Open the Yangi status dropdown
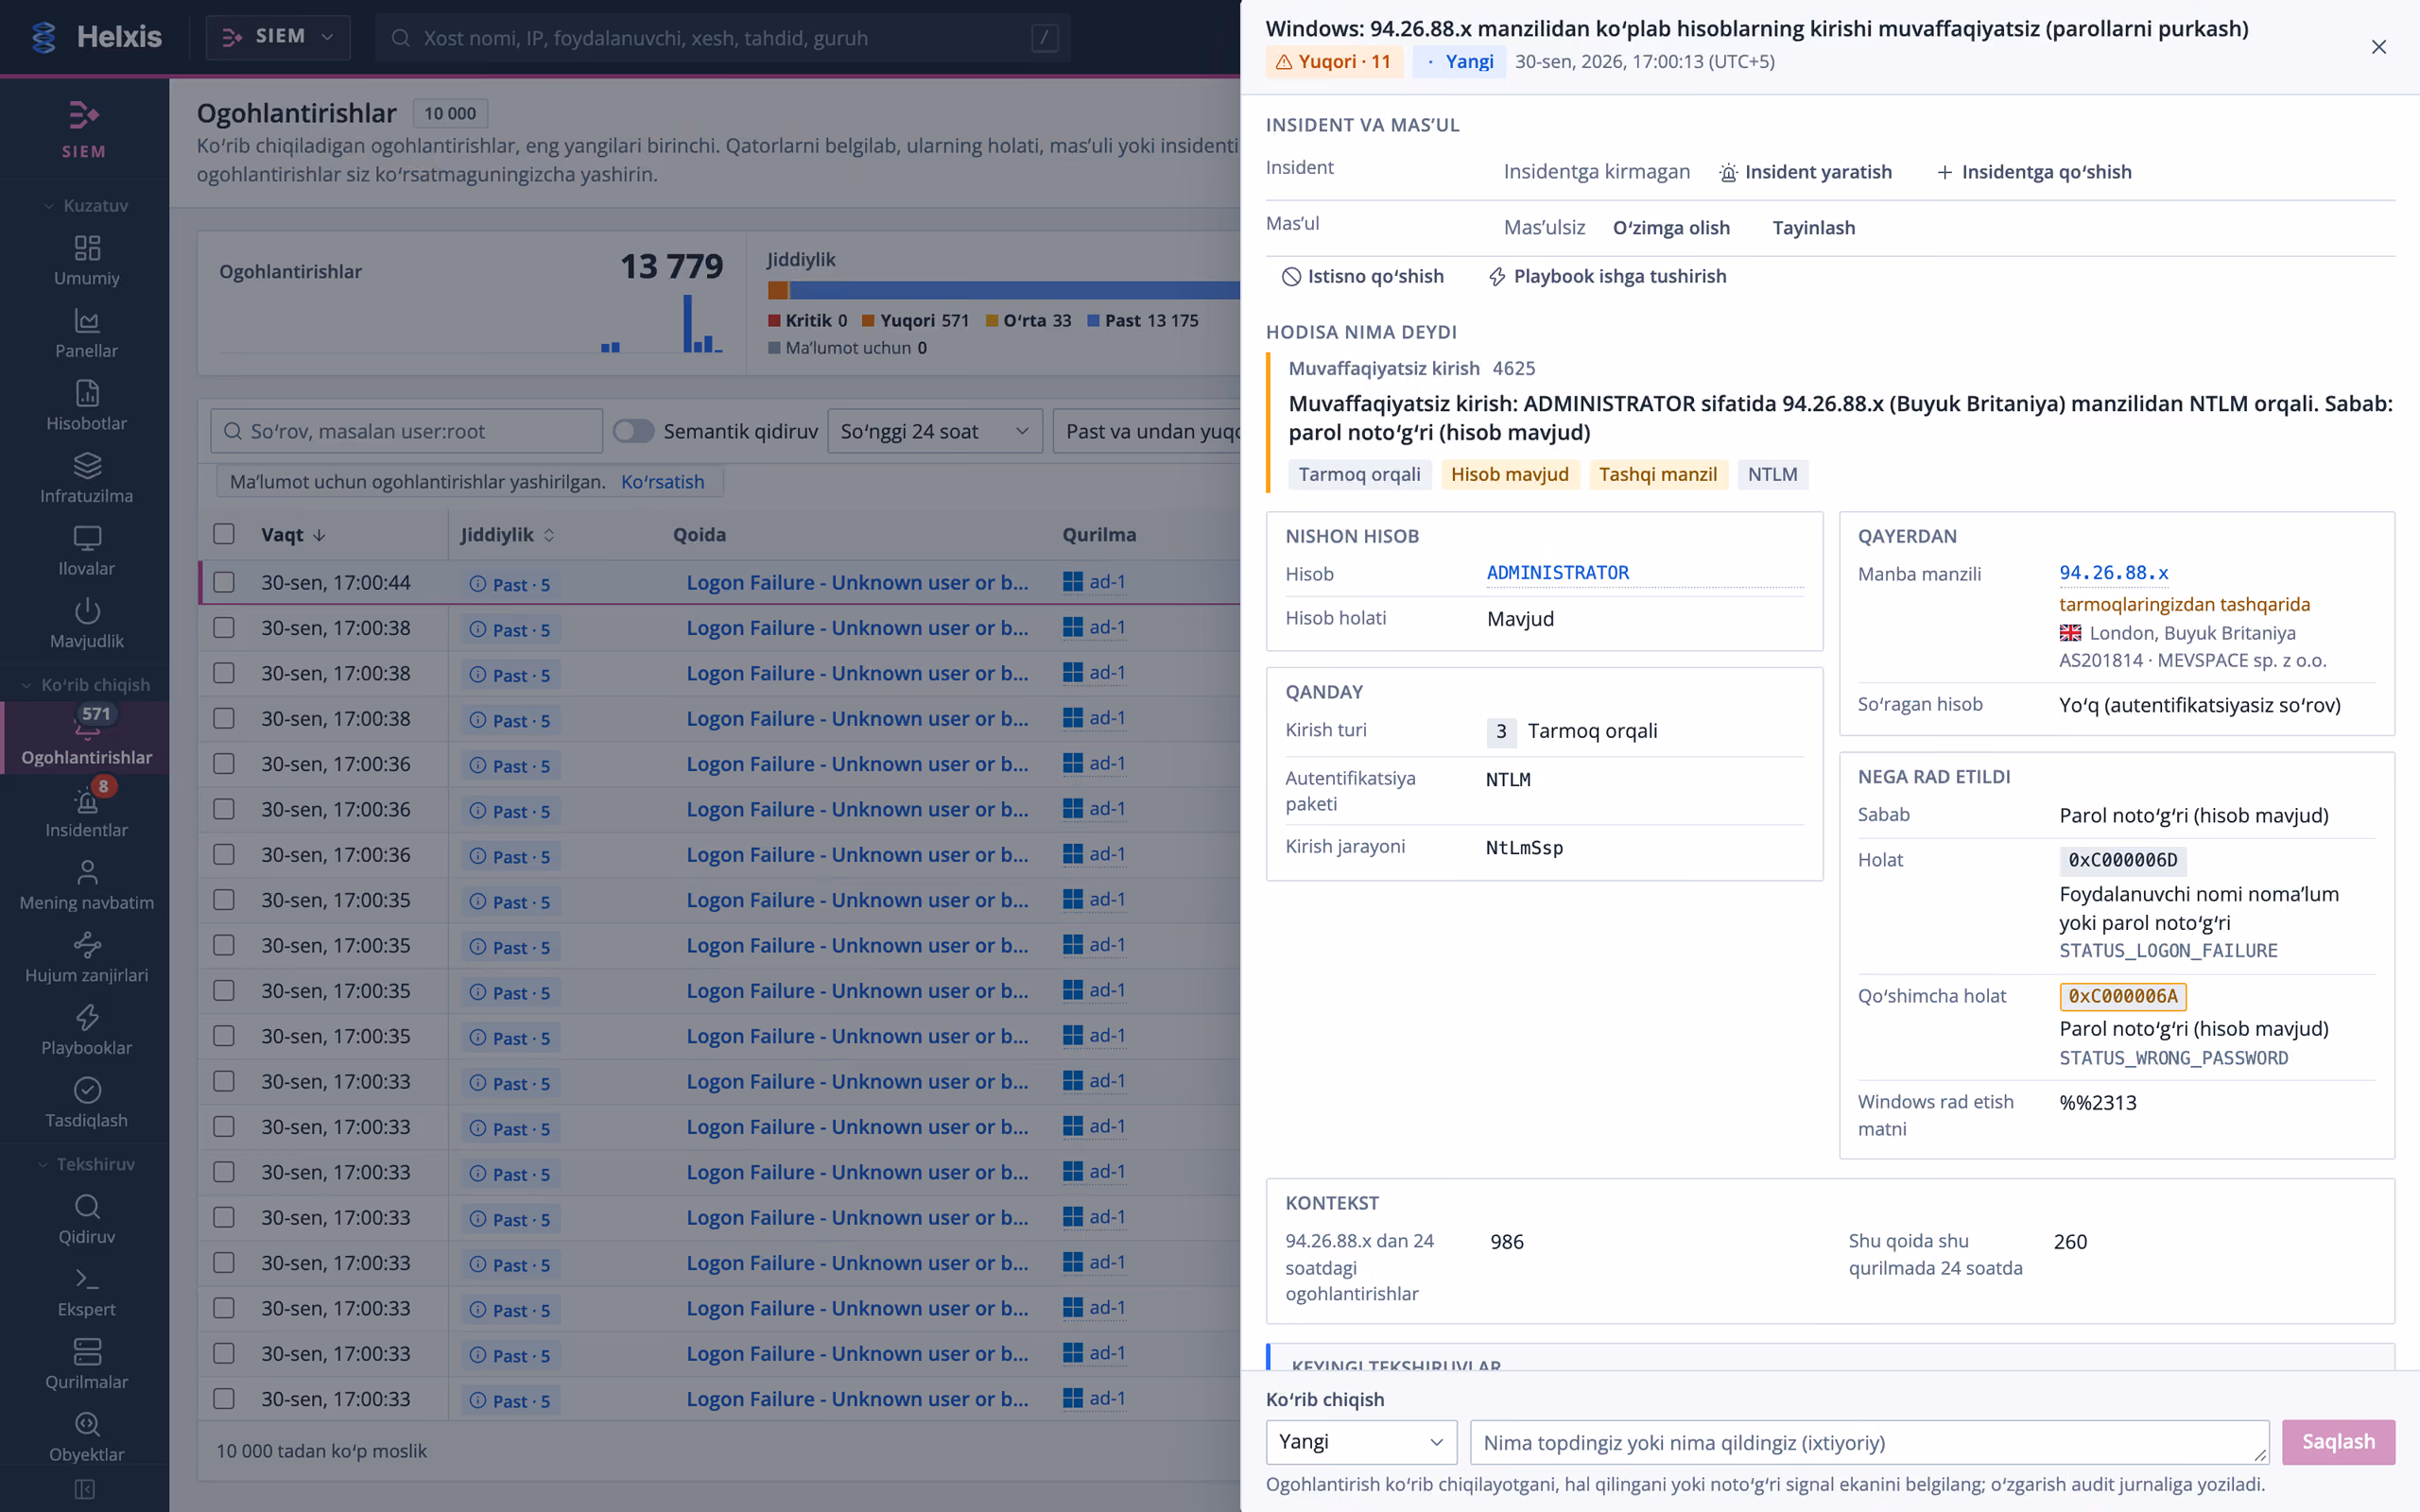This screenshot has height=1512, width=2420. point(1361,1442)
